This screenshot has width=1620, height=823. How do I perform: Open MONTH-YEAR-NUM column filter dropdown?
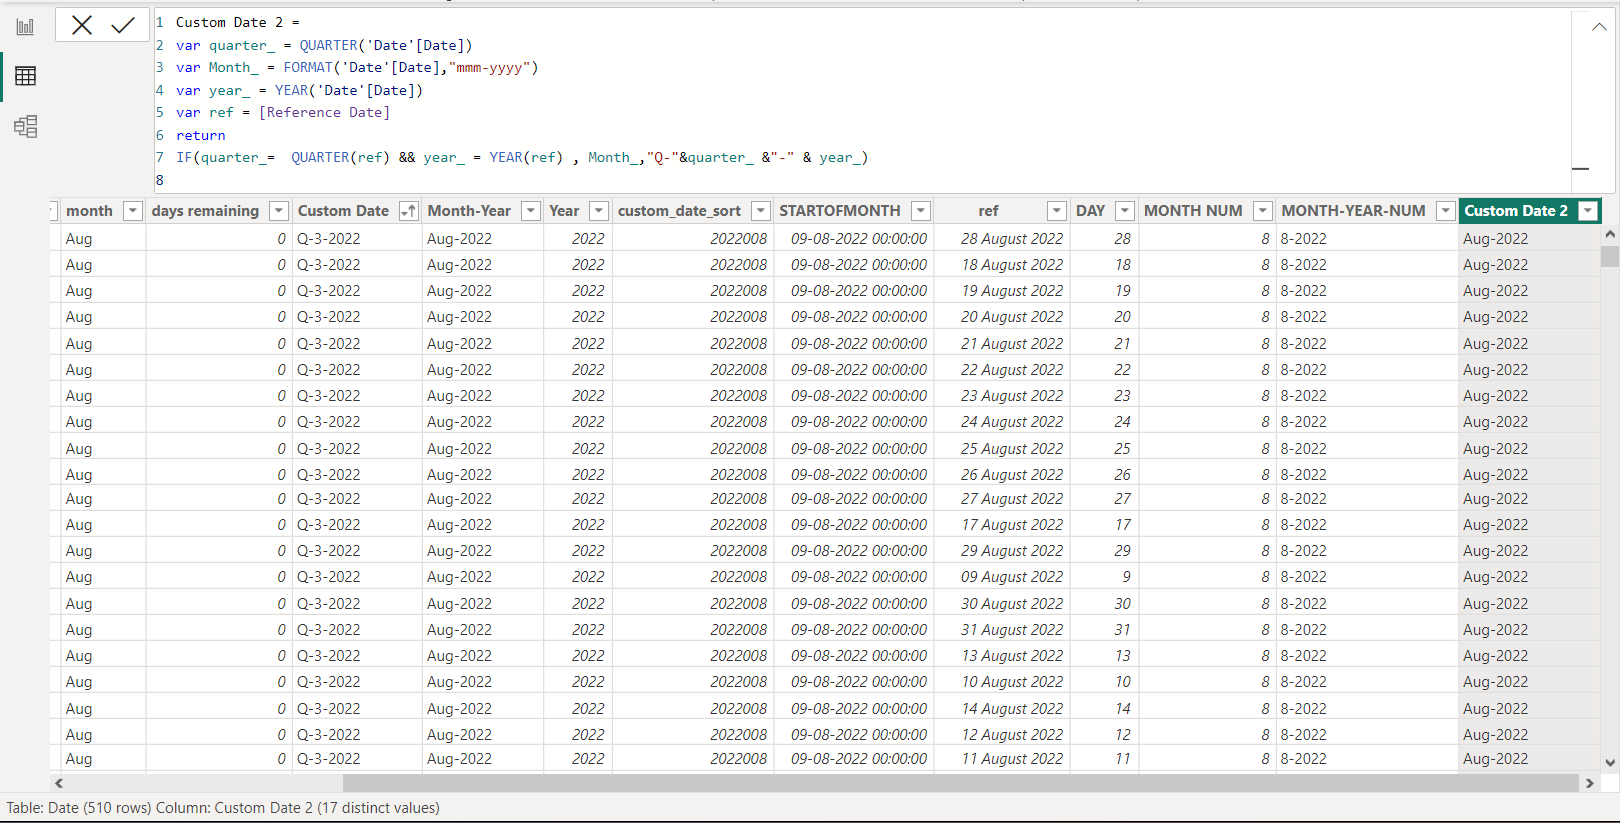point(1445,211)
